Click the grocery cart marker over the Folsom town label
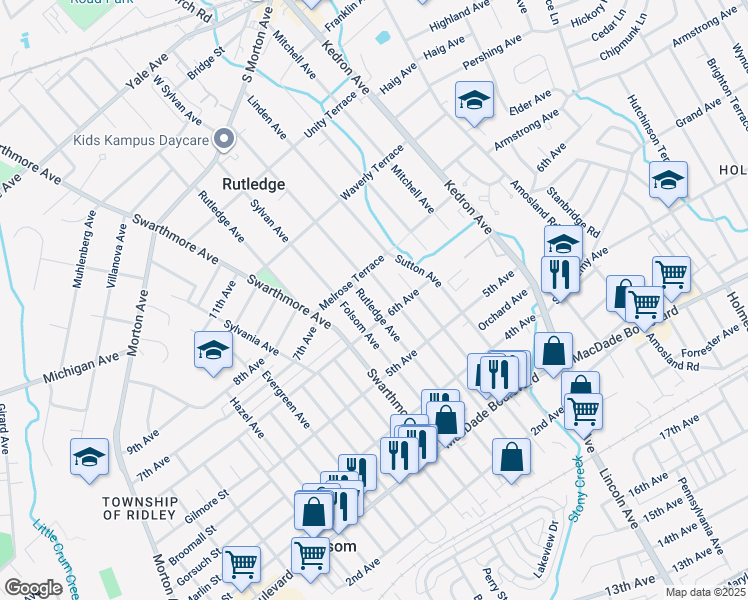This screenshot has height=600, width=748. [310, 559]
